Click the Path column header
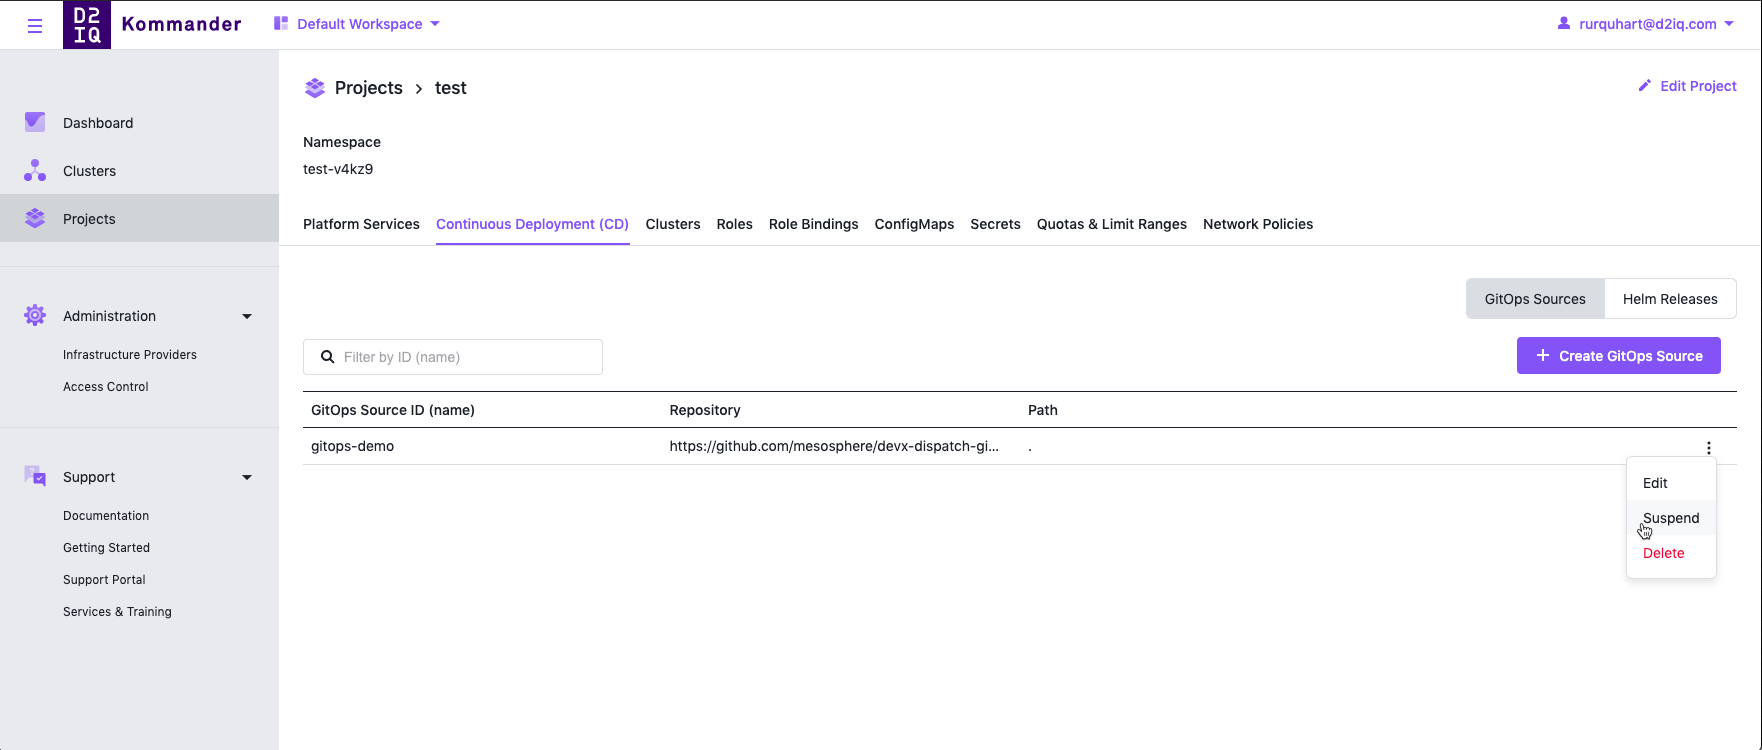The width and height of the screenshot is (1762, 750). click(1042, 410)
